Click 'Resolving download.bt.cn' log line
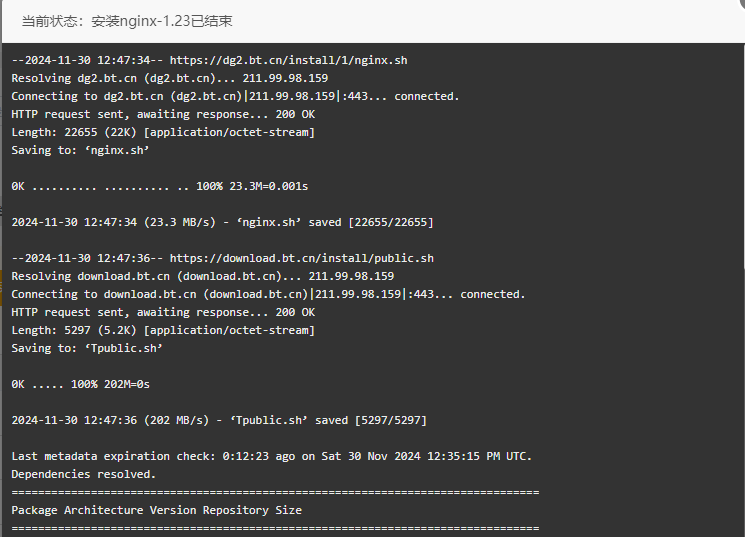 [203, 277]
